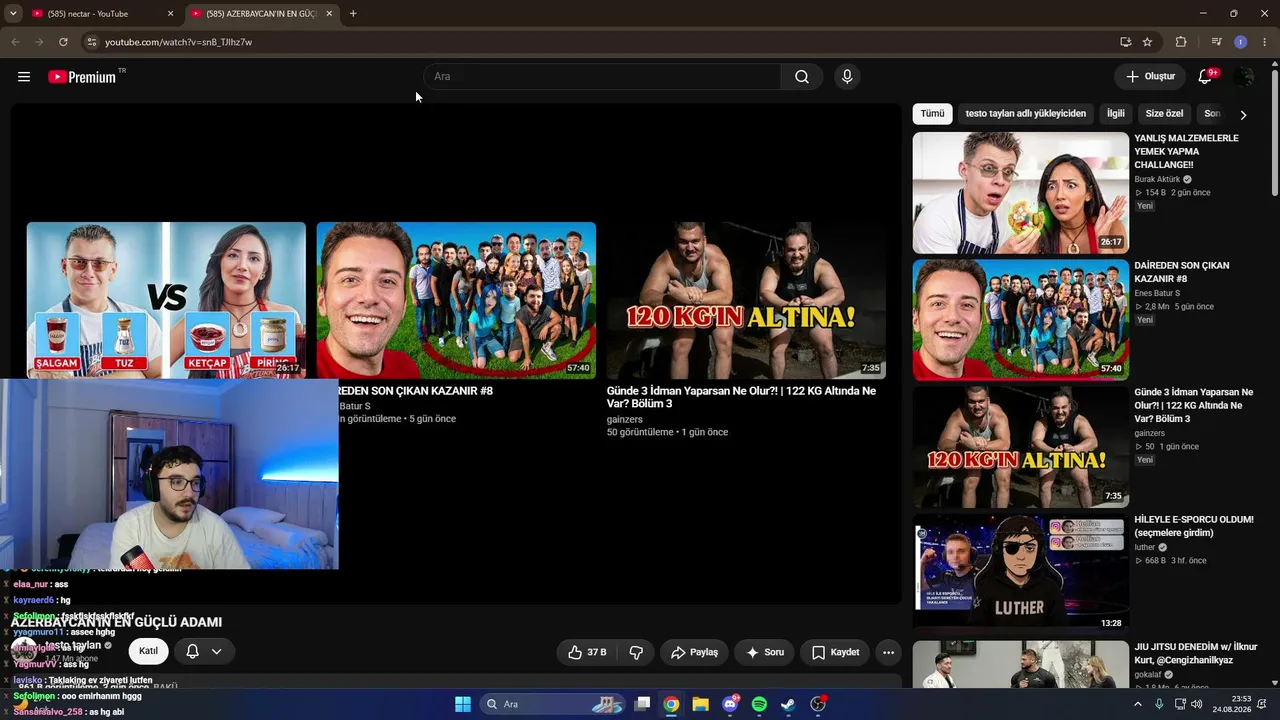1280x720 pixels.
Task: Open a new browser tab
Action: pos(353,14)
